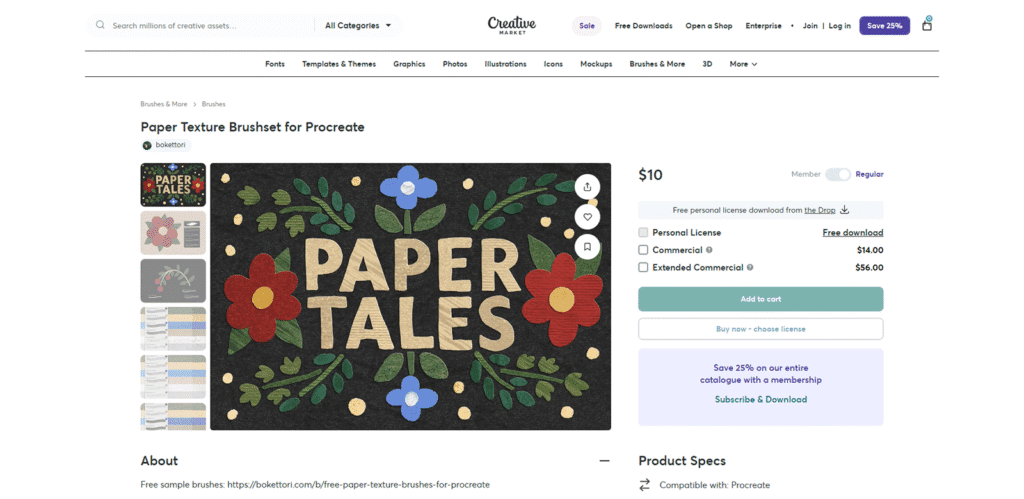Check the Extended Commercial license checkbox
Image resolution: width=1024 pixels, height=499 pixels.
tap(644, 268)
